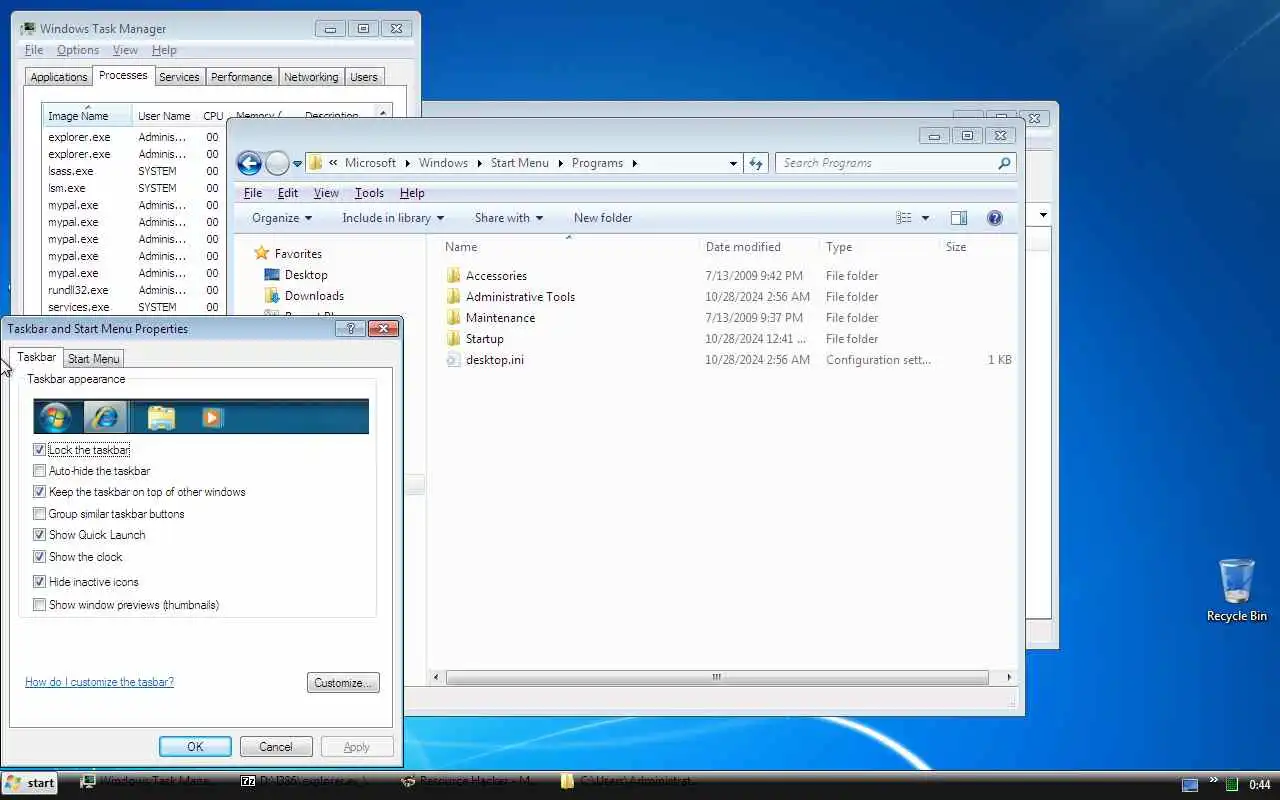This screenshot has height=800, width=1280.
Task: Click the 7-Zip explorer.exe taskbar button
Action: coord(305,782)
